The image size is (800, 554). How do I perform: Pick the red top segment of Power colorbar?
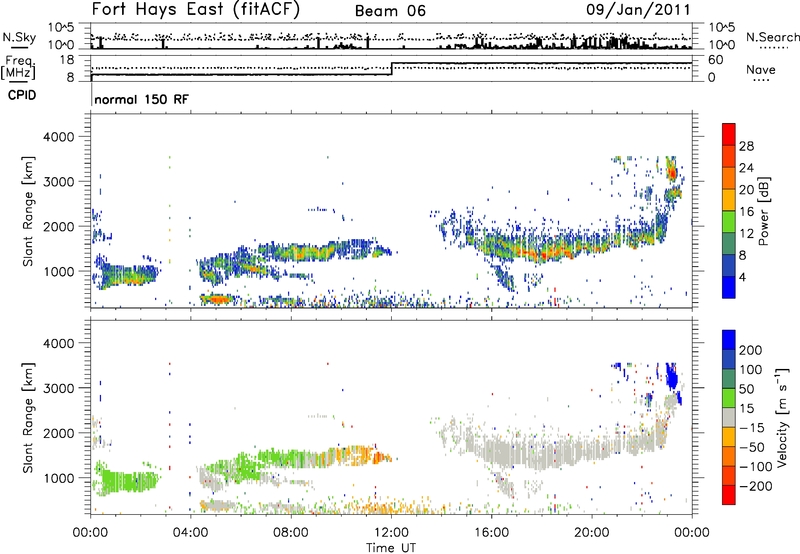[x=729, y=134]
